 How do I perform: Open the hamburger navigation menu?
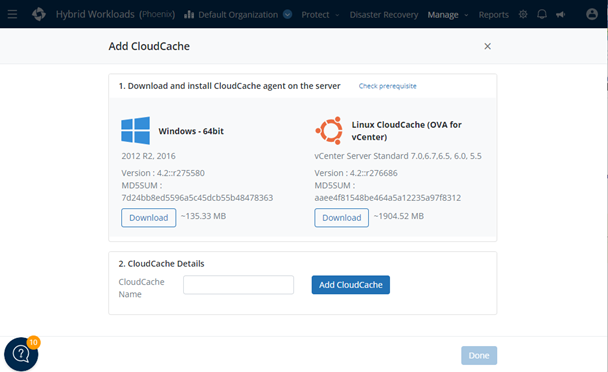click(12, 15)
